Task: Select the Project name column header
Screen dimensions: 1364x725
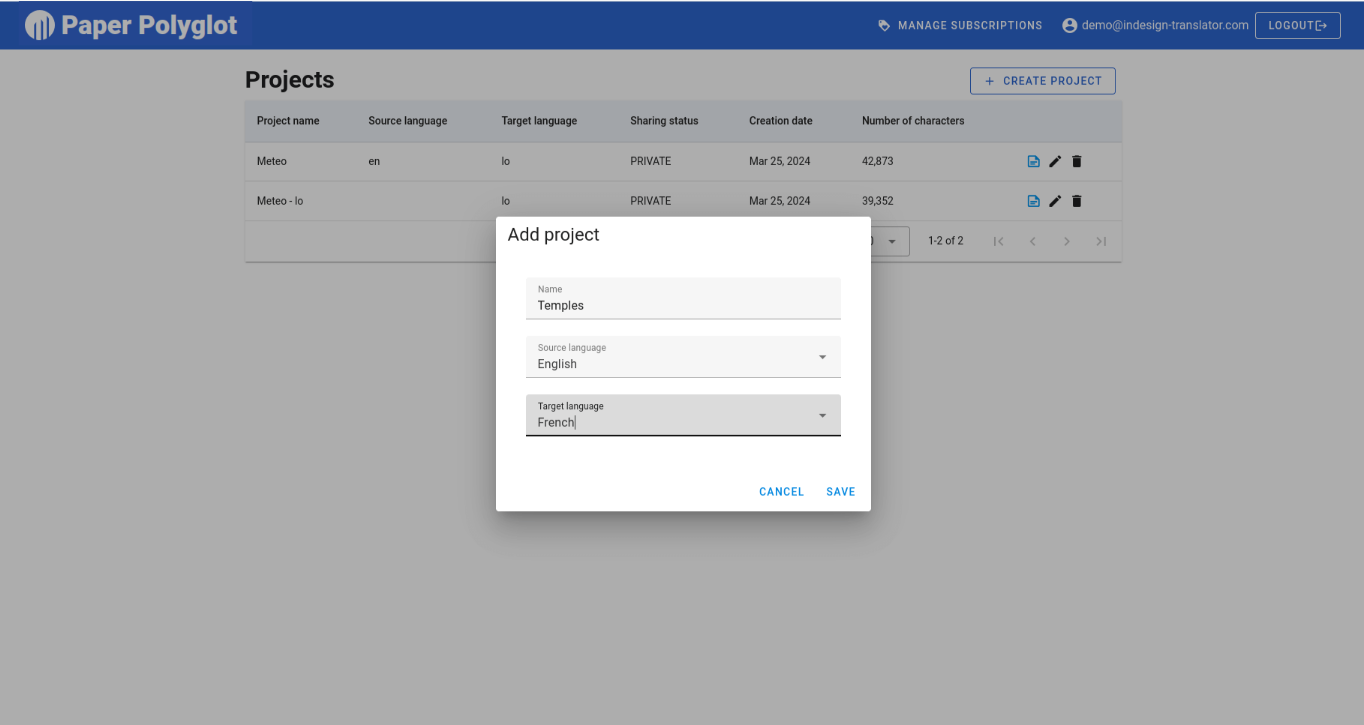Action: click(286, 120)
